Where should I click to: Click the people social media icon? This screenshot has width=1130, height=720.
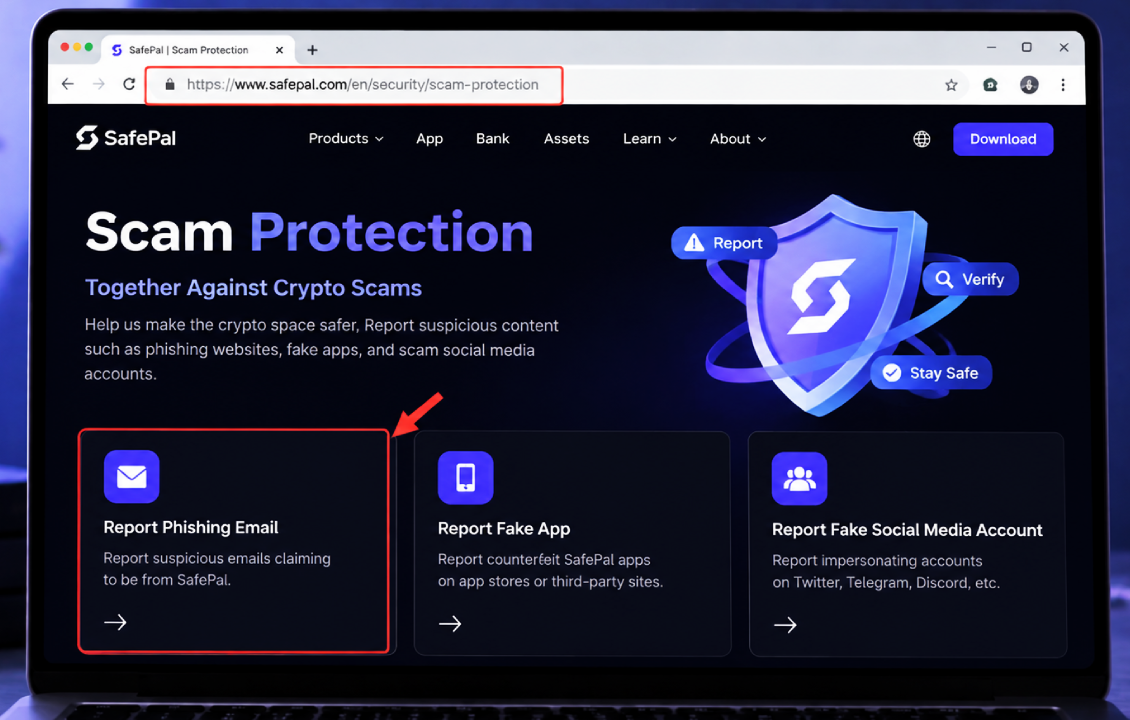(799, 479)
